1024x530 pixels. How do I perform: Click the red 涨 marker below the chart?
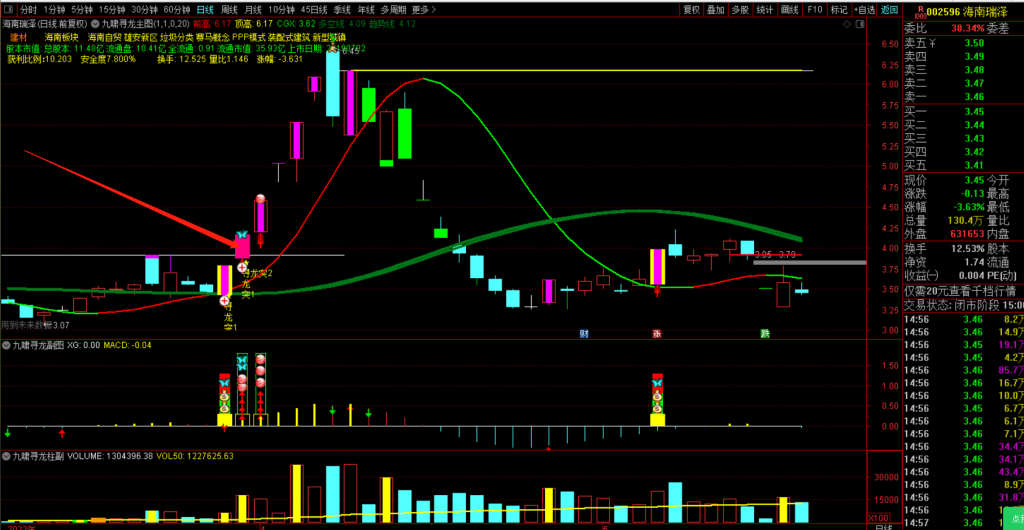coord(657,333)
